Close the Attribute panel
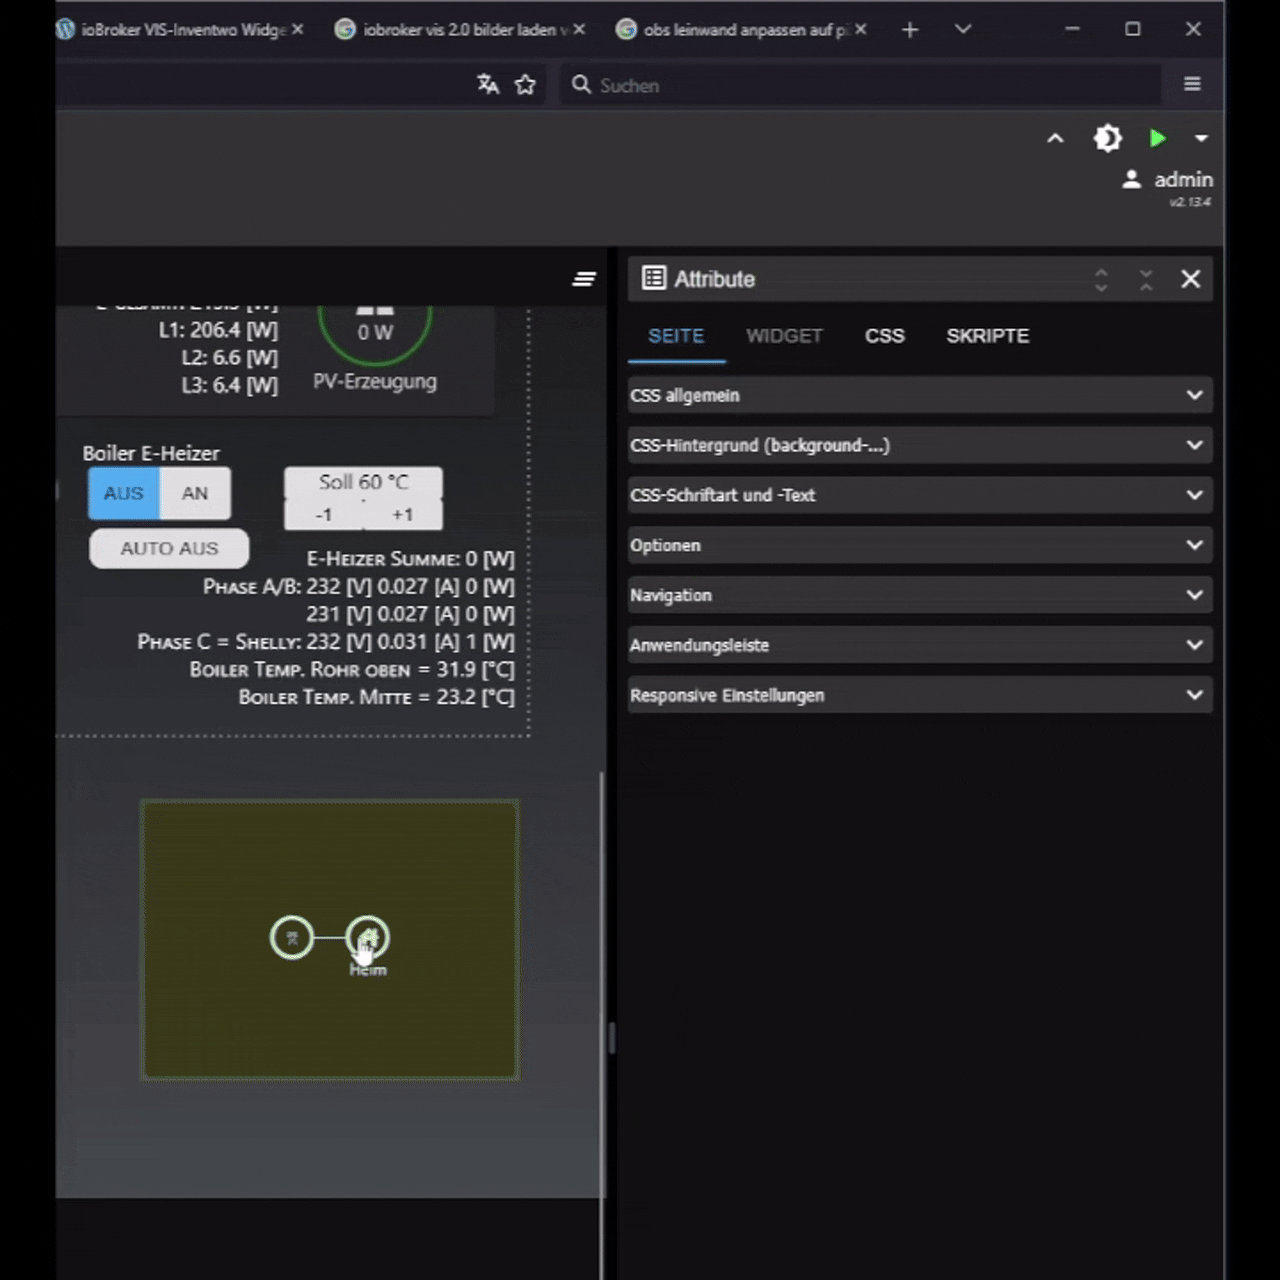 pyautogui.click(x=1190, y=279)
